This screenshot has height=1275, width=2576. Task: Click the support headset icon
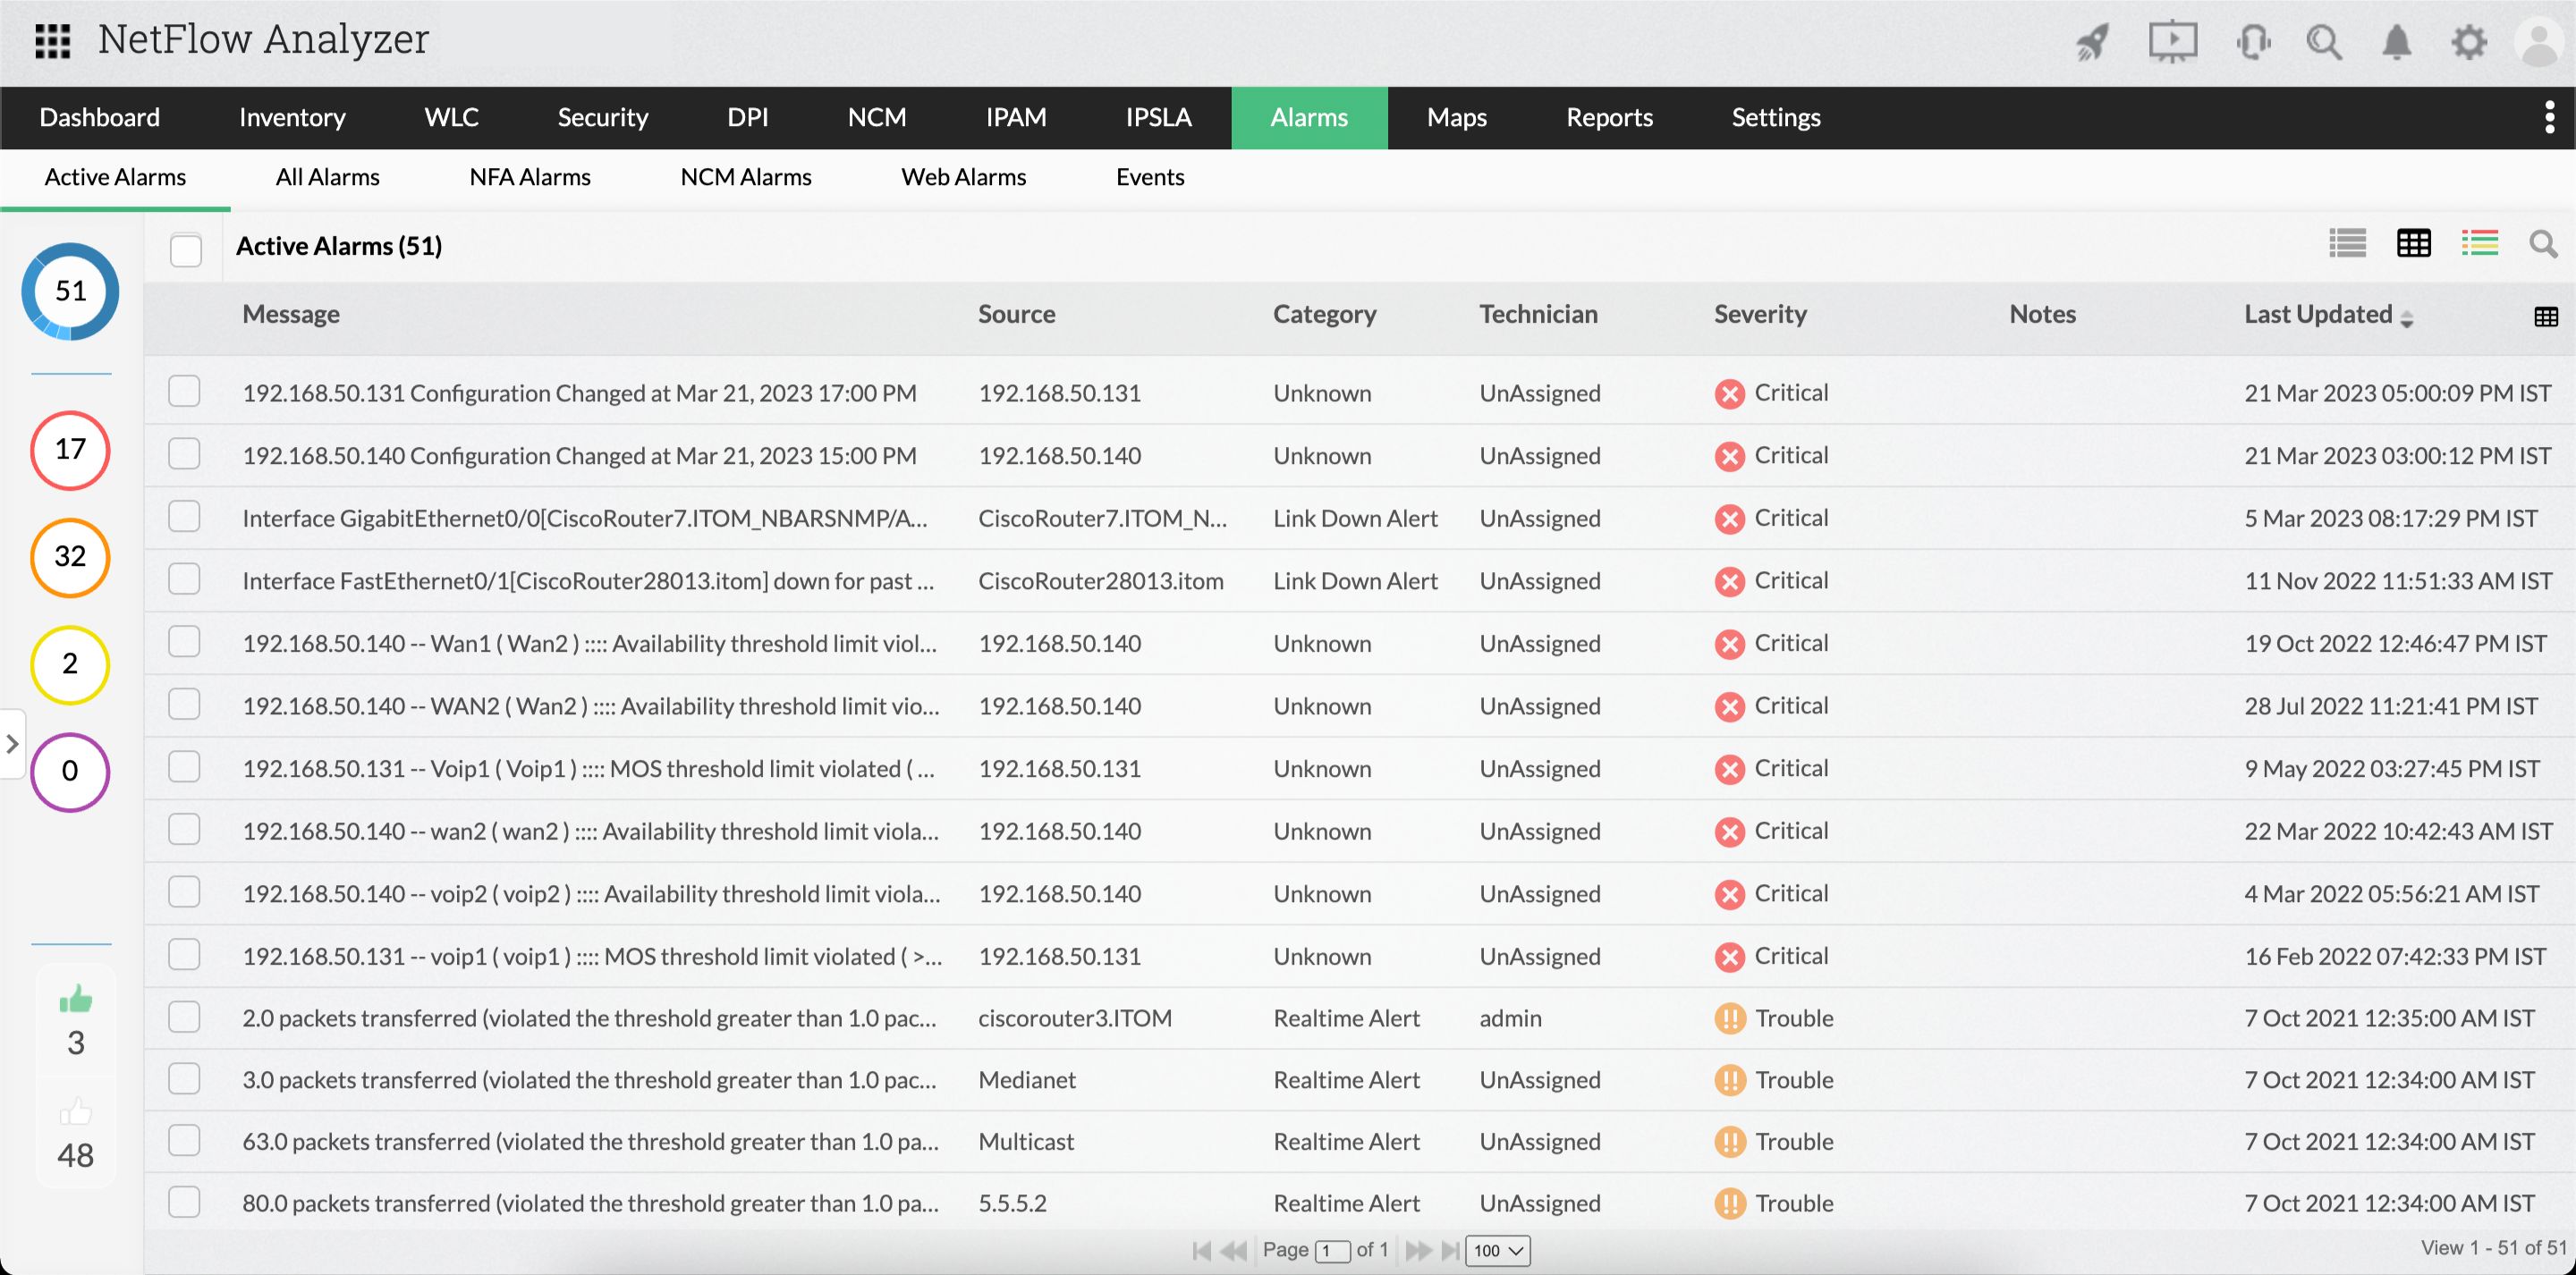(2252, 42)
